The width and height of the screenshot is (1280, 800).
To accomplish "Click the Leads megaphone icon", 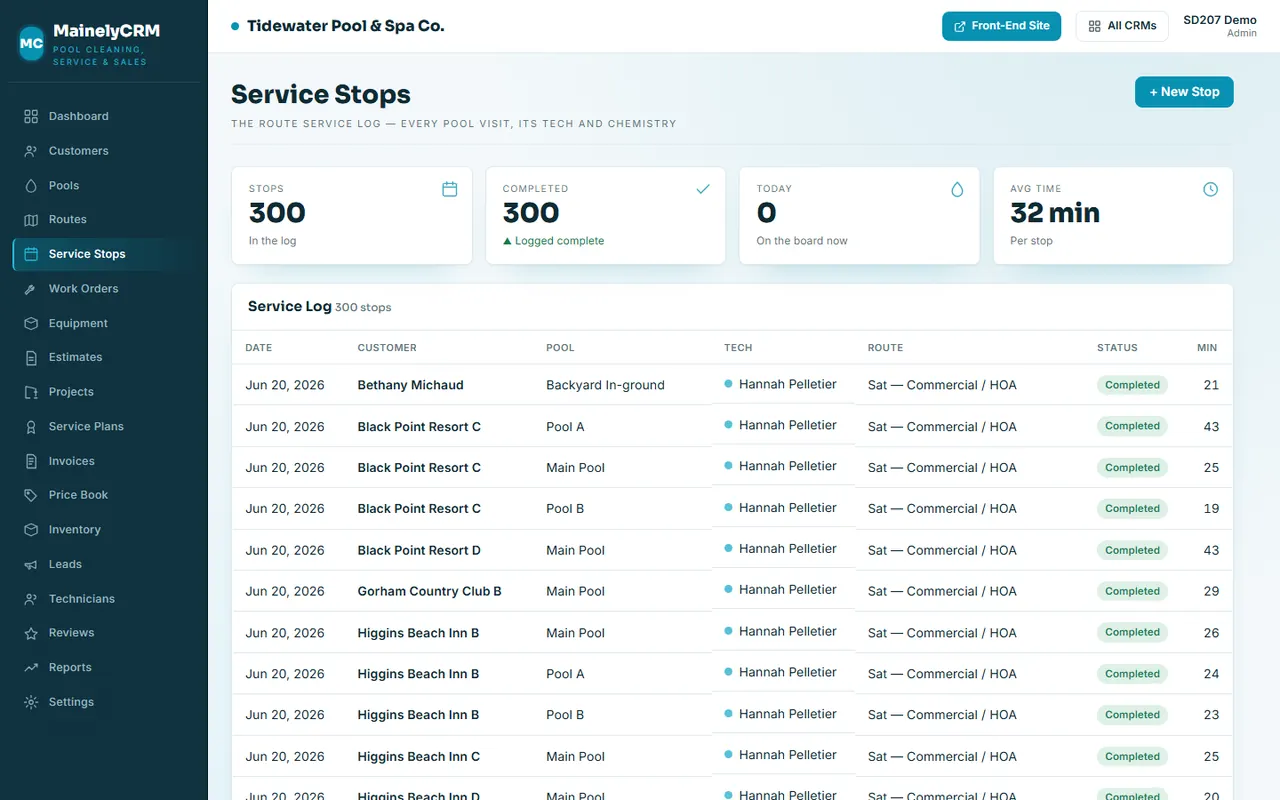I will (x=31, y=564).
